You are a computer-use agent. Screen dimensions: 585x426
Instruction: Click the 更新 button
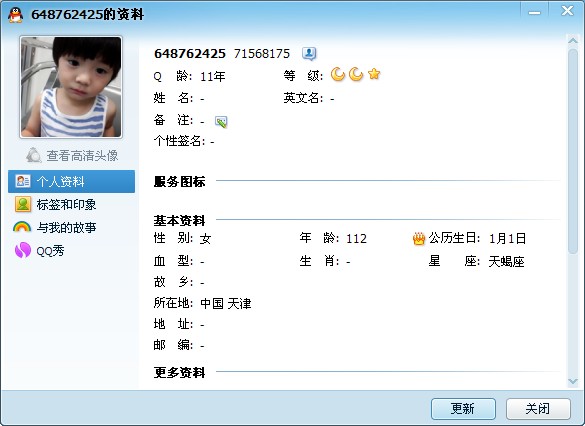click(463, 409)
